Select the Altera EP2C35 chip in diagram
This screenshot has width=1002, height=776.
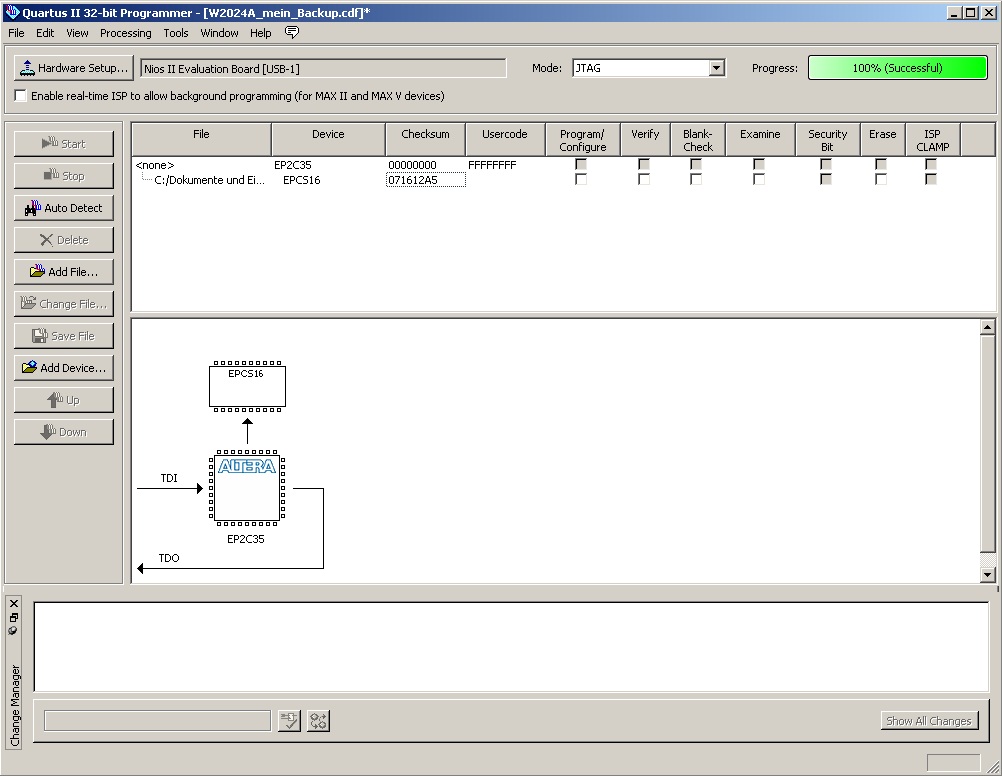247,488
